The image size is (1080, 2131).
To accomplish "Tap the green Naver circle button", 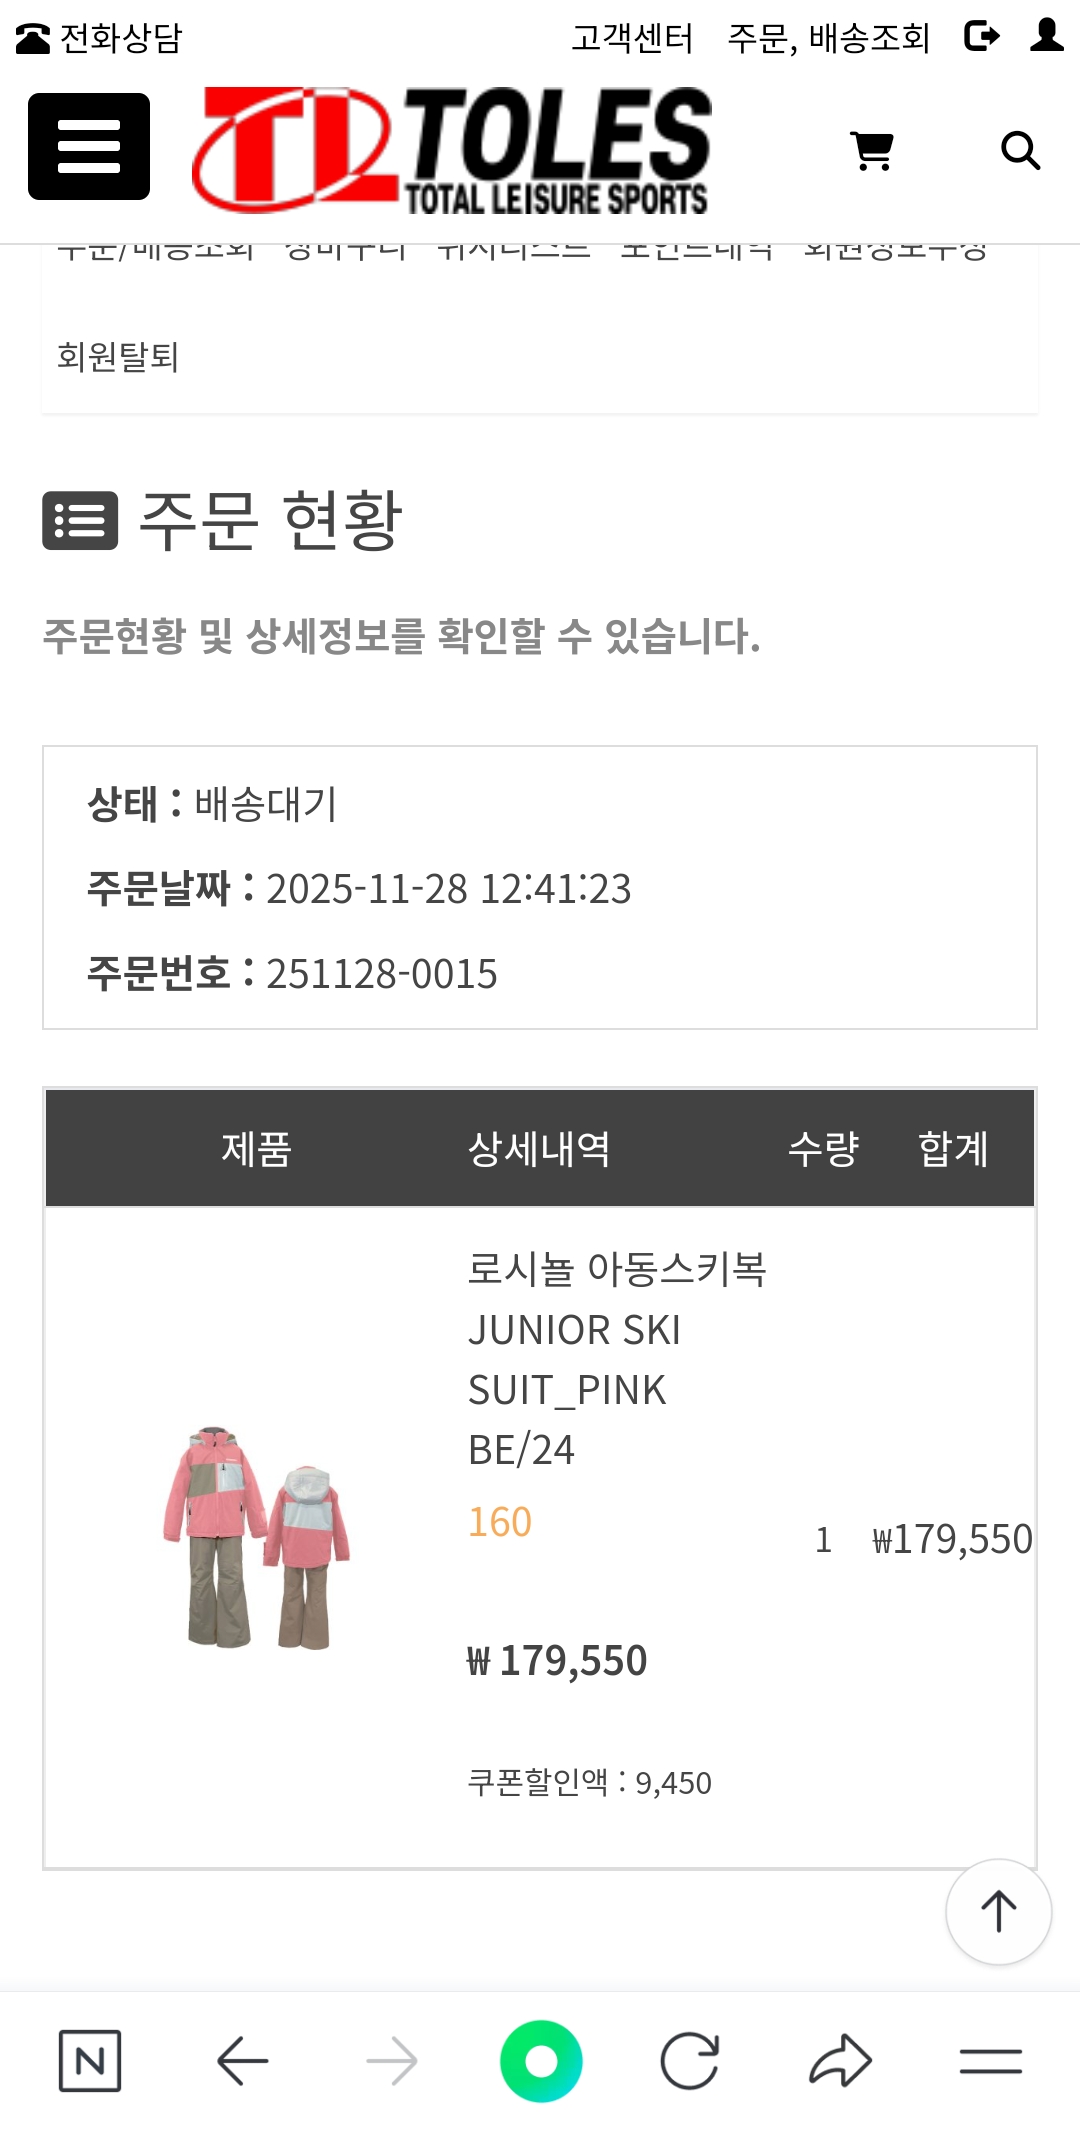I will tap(541, 2061).
